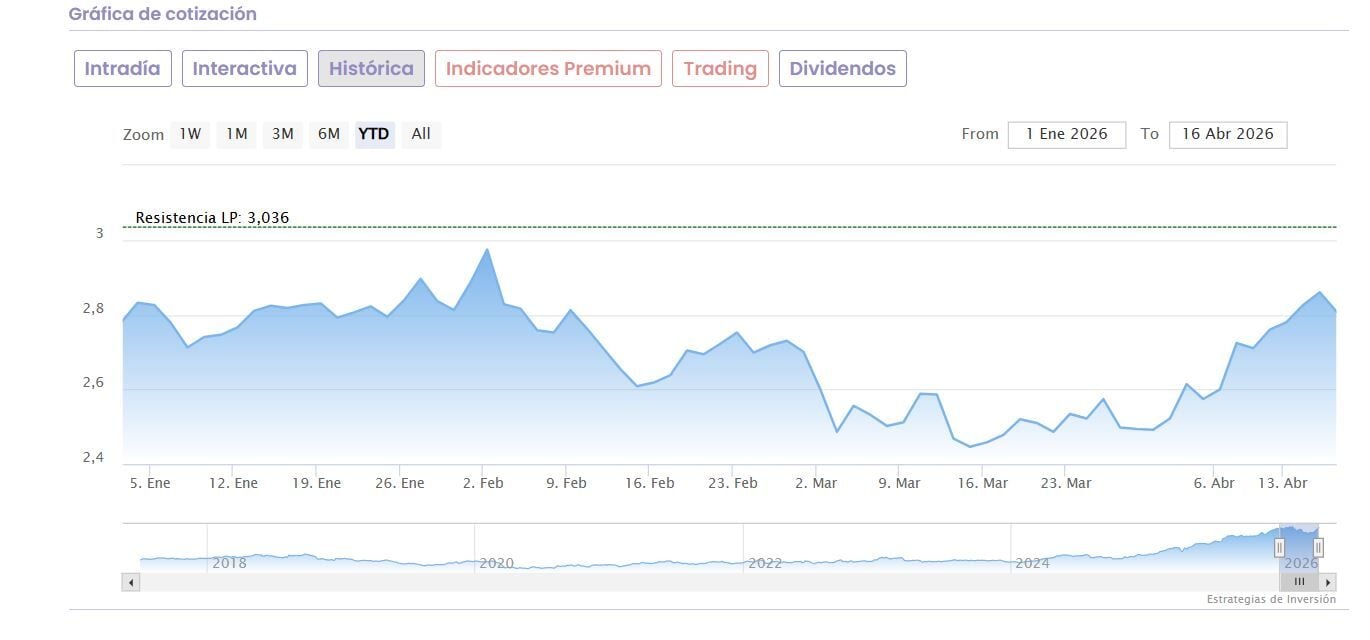Click the left range handle in navigator

coord(1279,548)
